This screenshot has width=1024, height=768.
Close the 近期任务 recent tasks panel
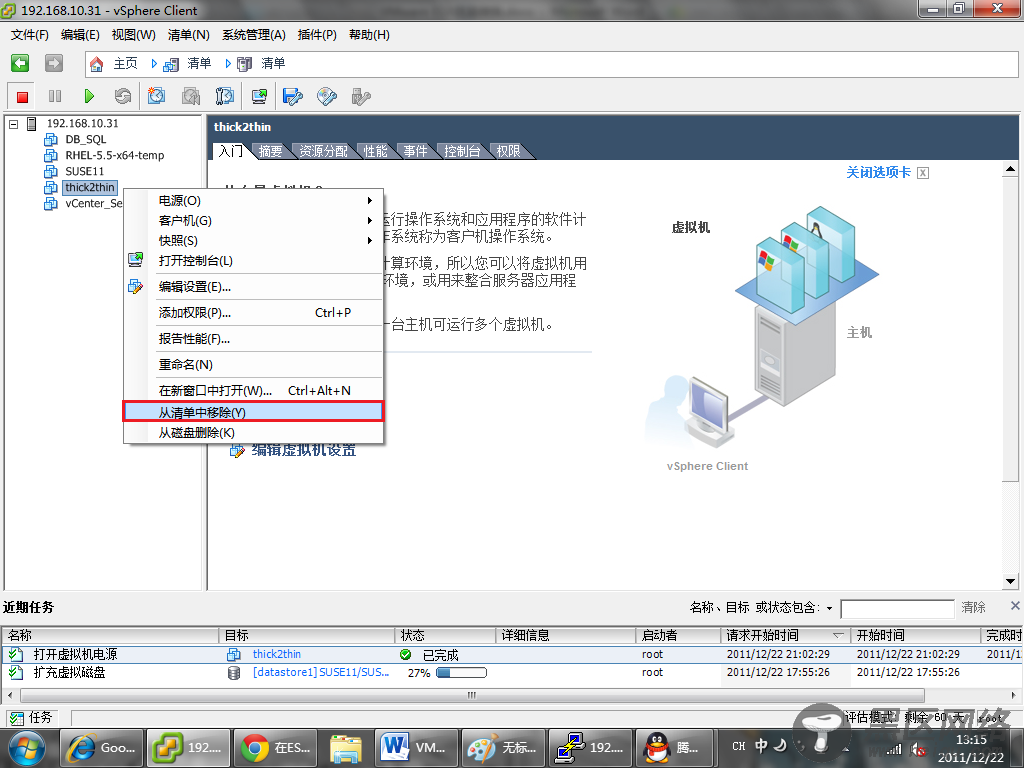[1015, 606]
